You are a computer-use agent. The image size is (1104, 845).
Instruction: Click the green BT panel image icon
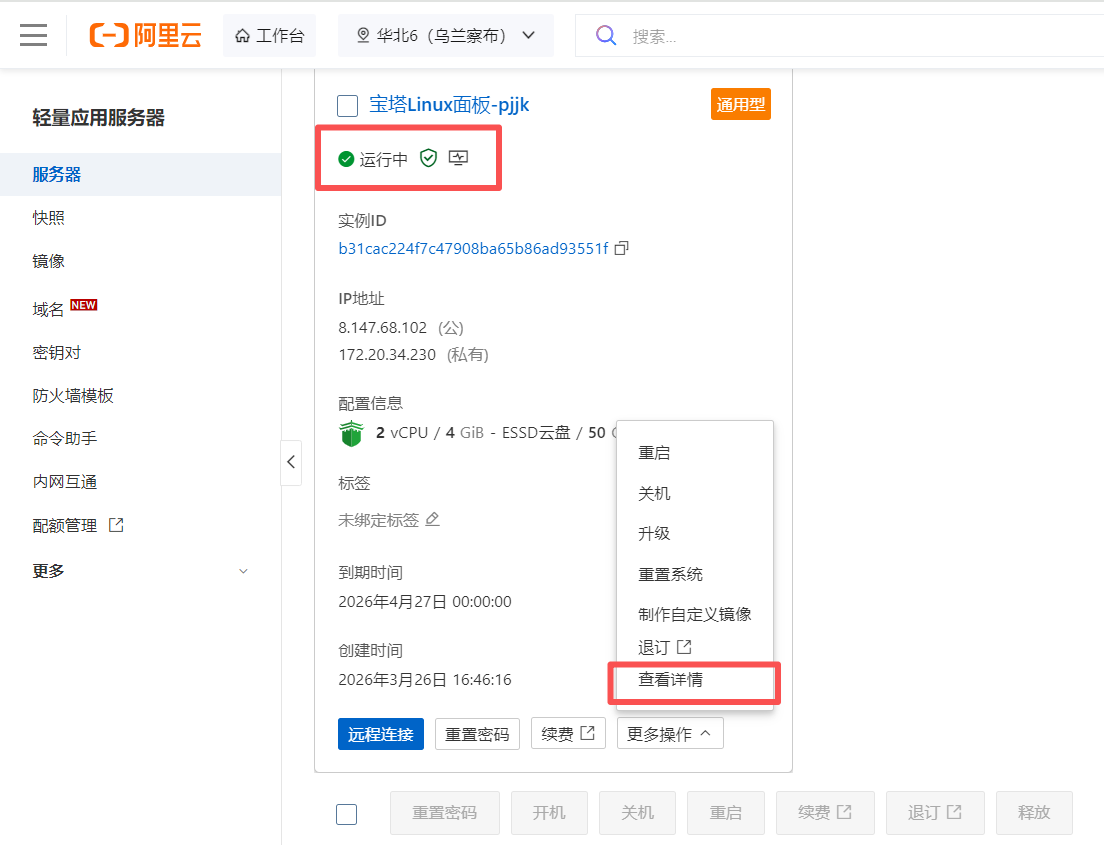(351, 433)
